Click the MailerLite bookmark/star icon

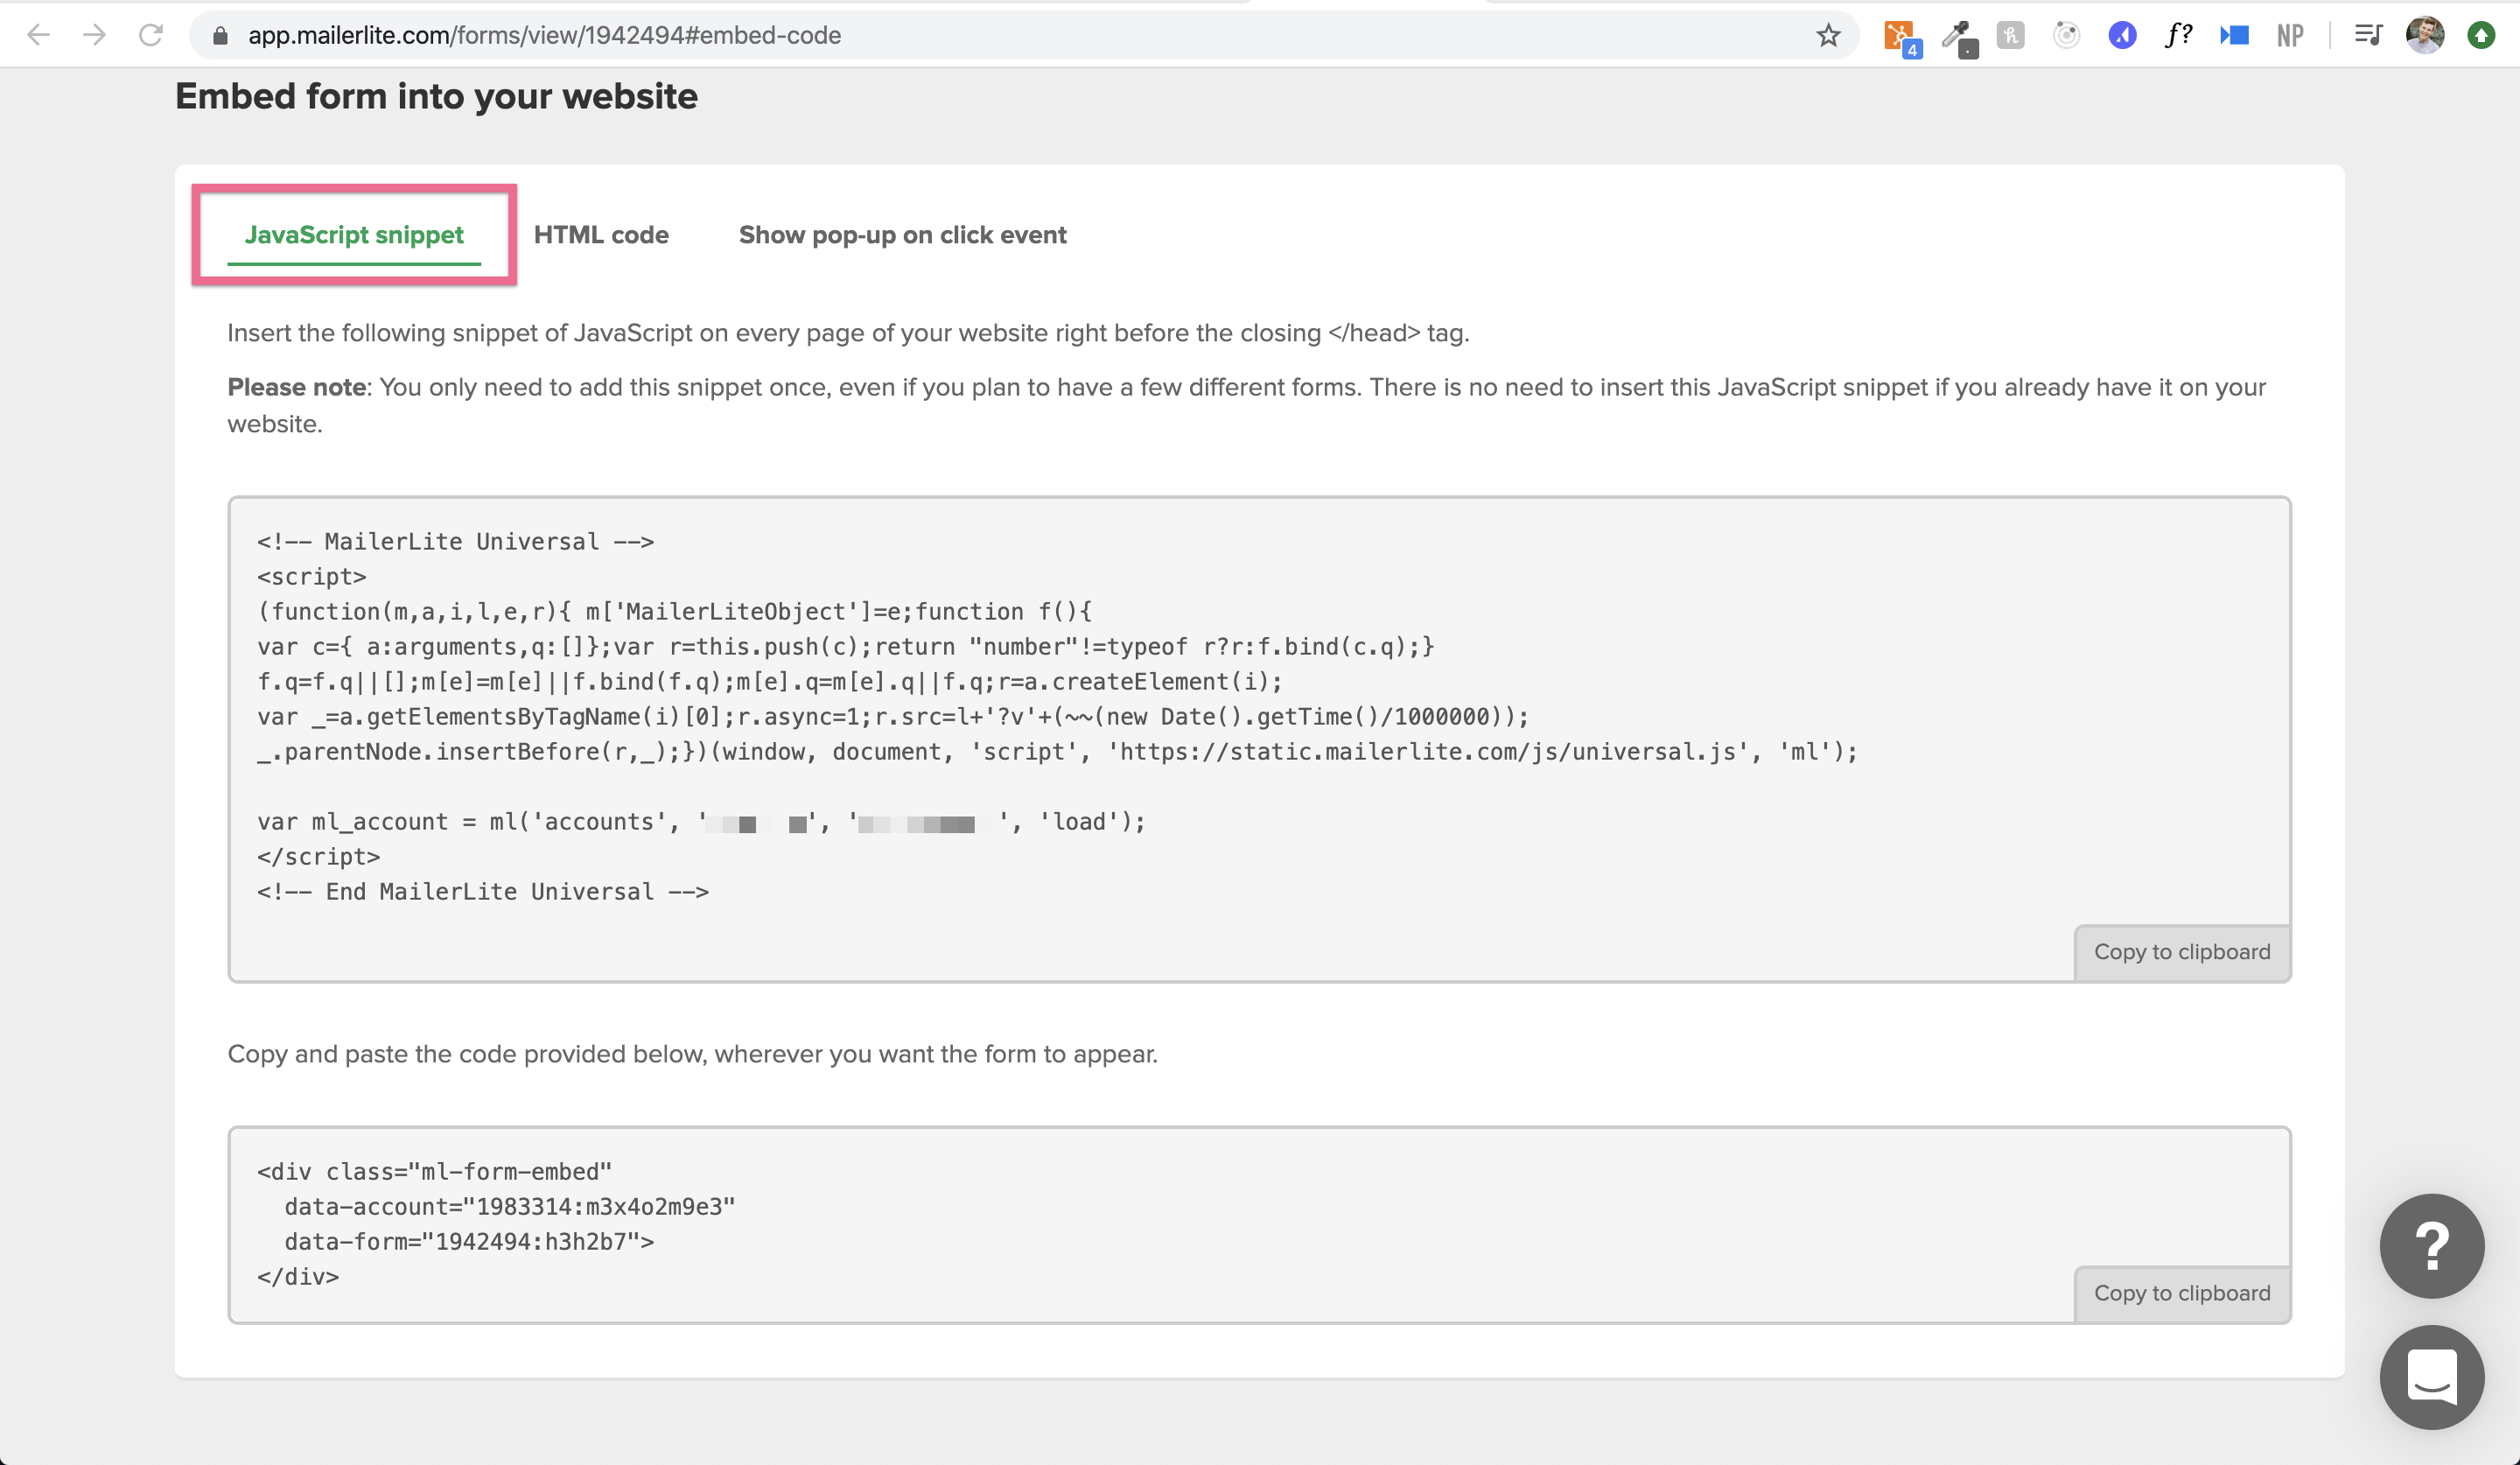1830,35
